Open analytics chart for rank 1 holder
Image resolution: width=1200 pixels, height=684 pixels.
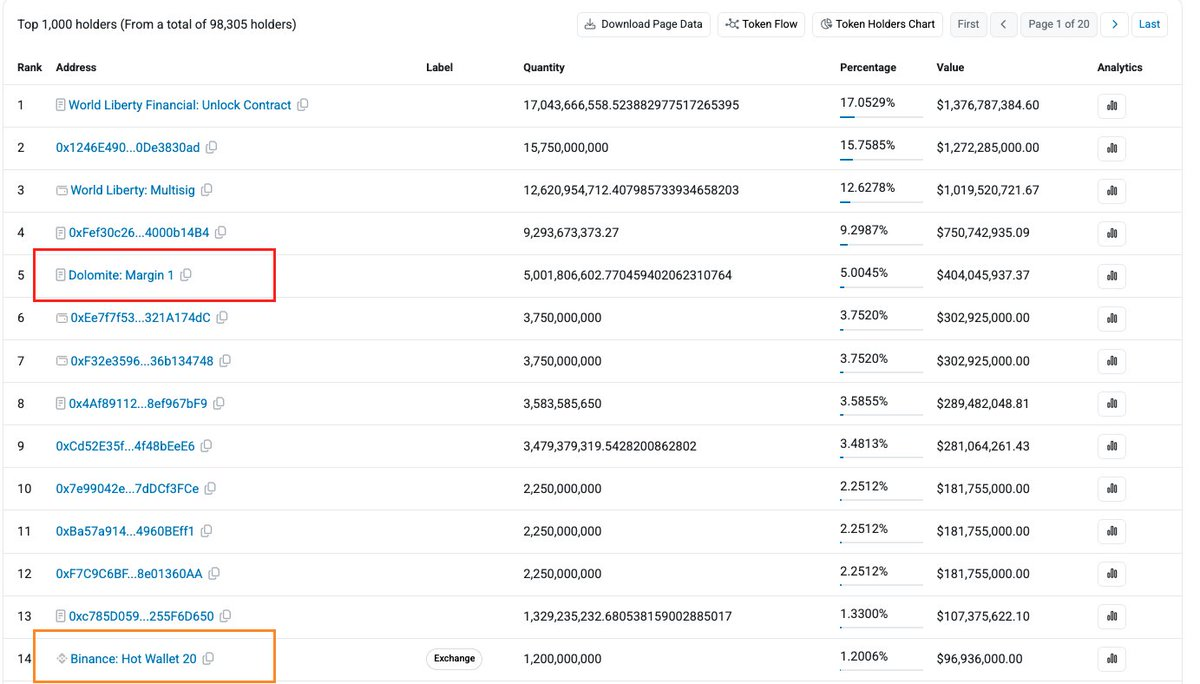point(1111,105)
